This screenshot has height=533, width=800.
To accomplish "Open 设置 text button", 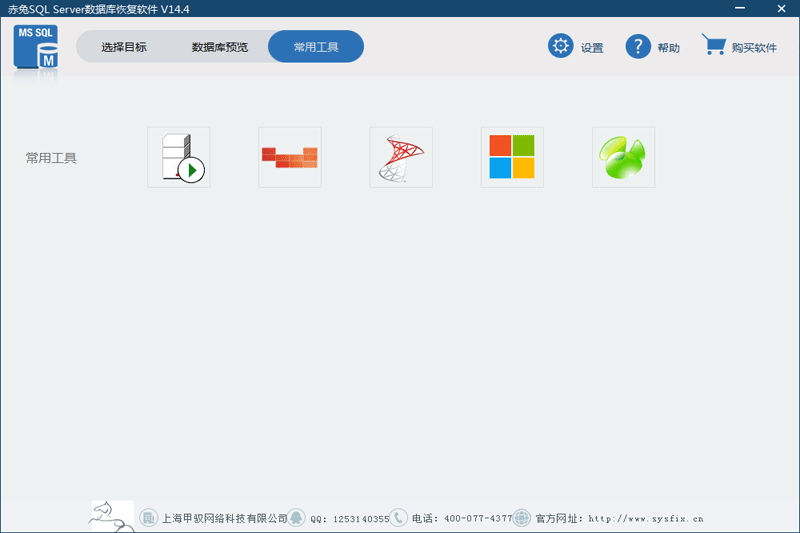I will [592, 48].
